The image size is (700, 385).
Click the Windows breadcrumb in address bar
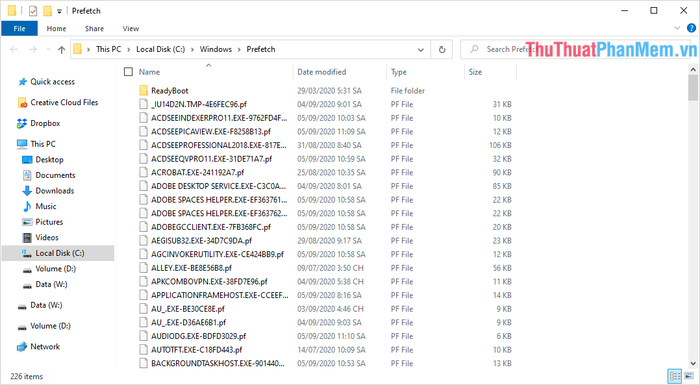coord(216,49)
